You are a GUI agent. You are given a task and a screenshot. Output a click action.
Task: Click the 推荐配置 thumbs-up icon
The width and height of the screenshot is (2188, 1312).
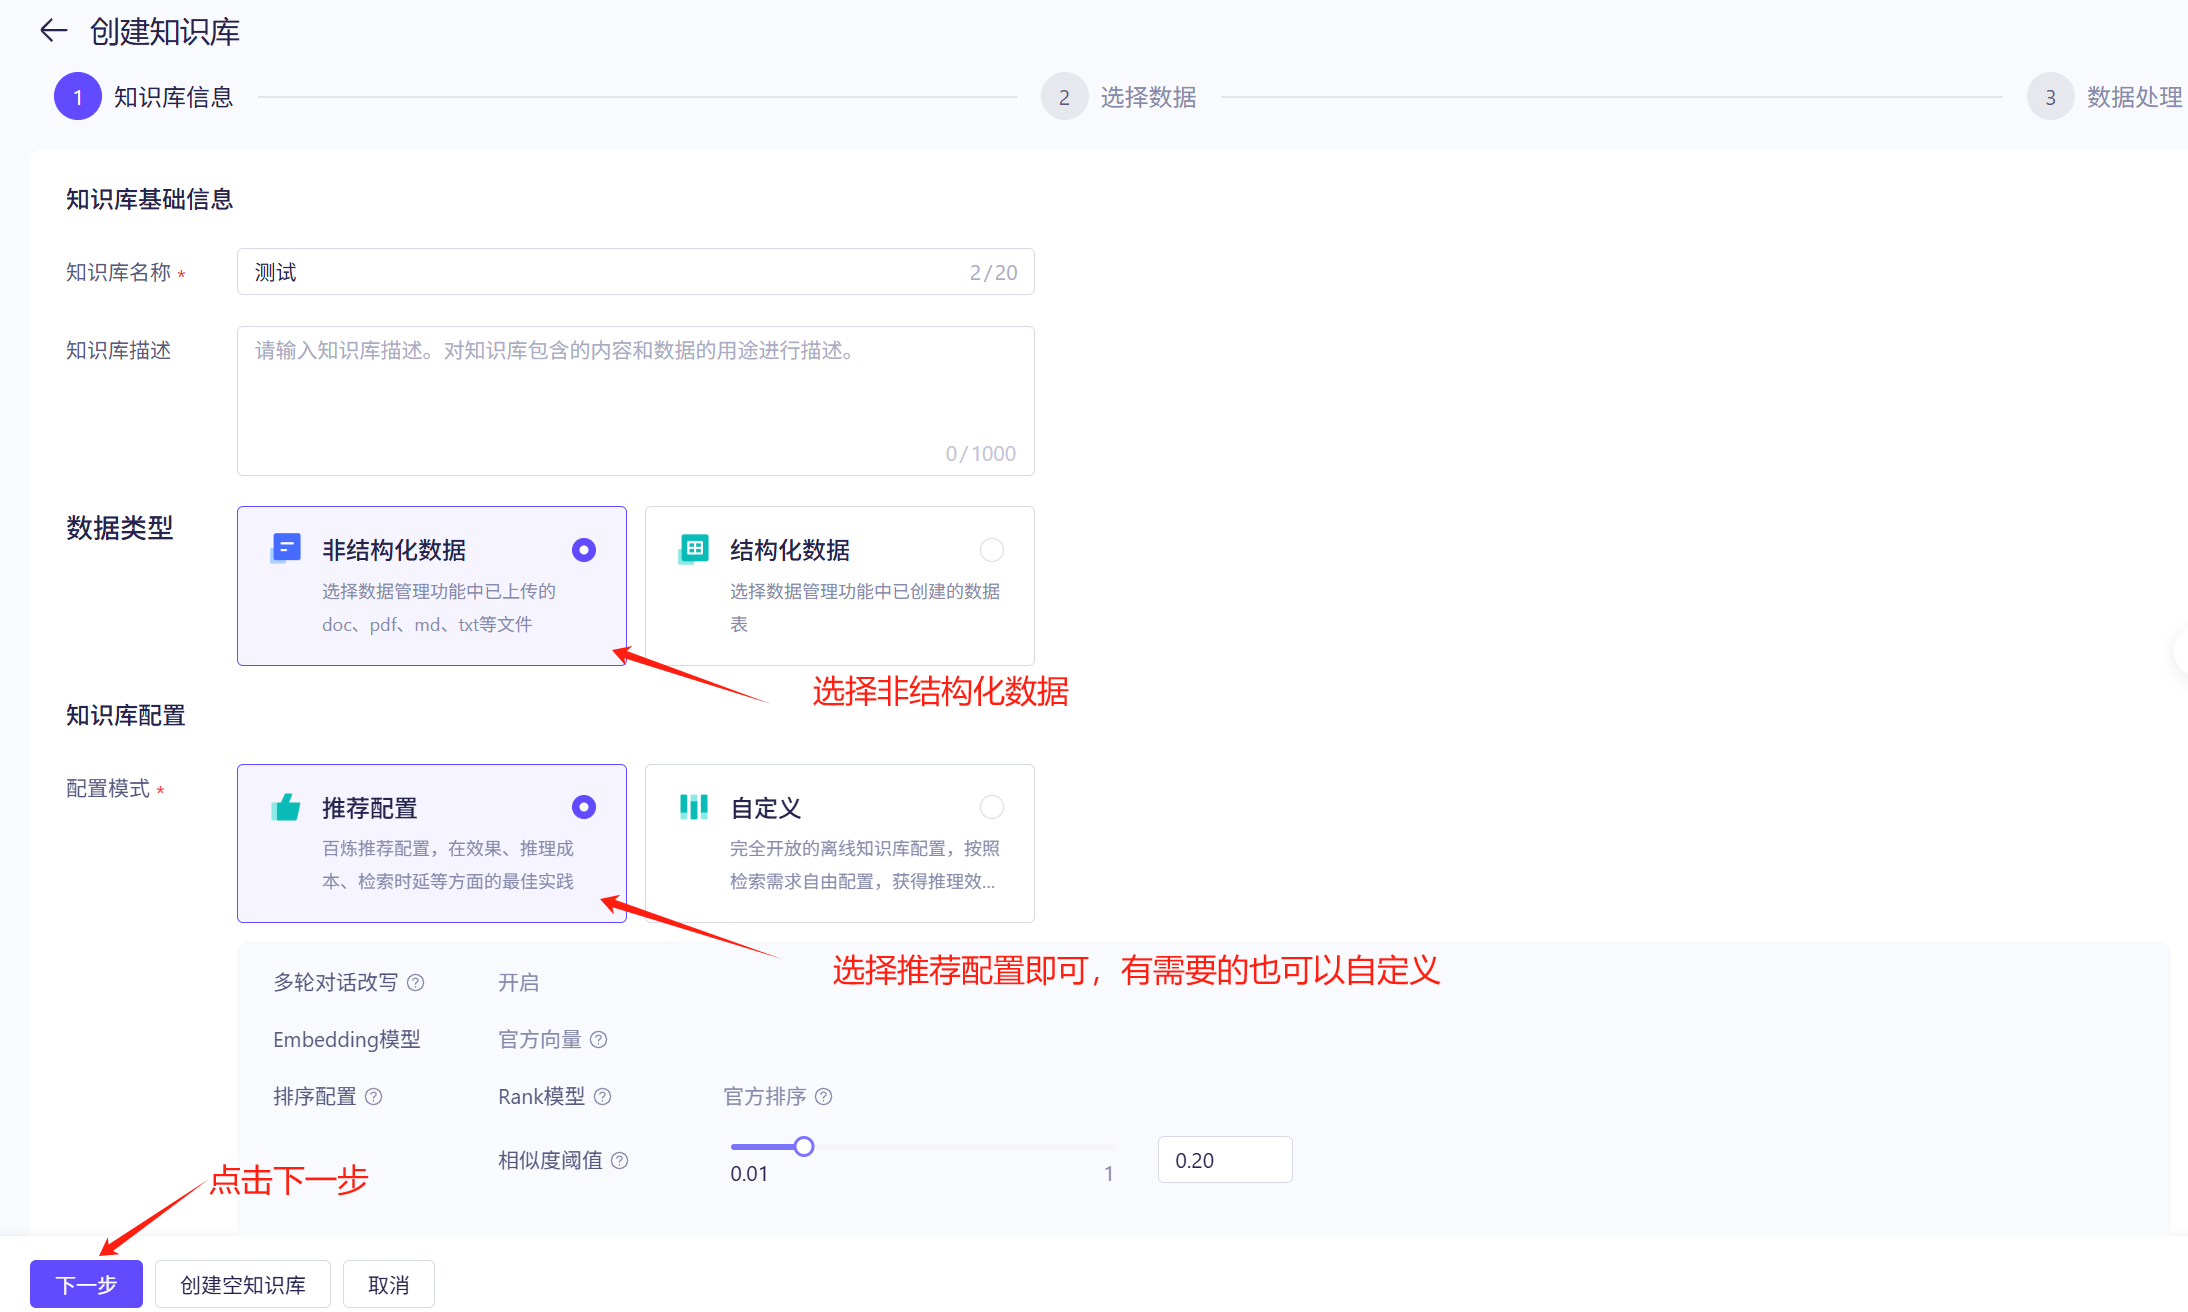click(x=286, y=806)
